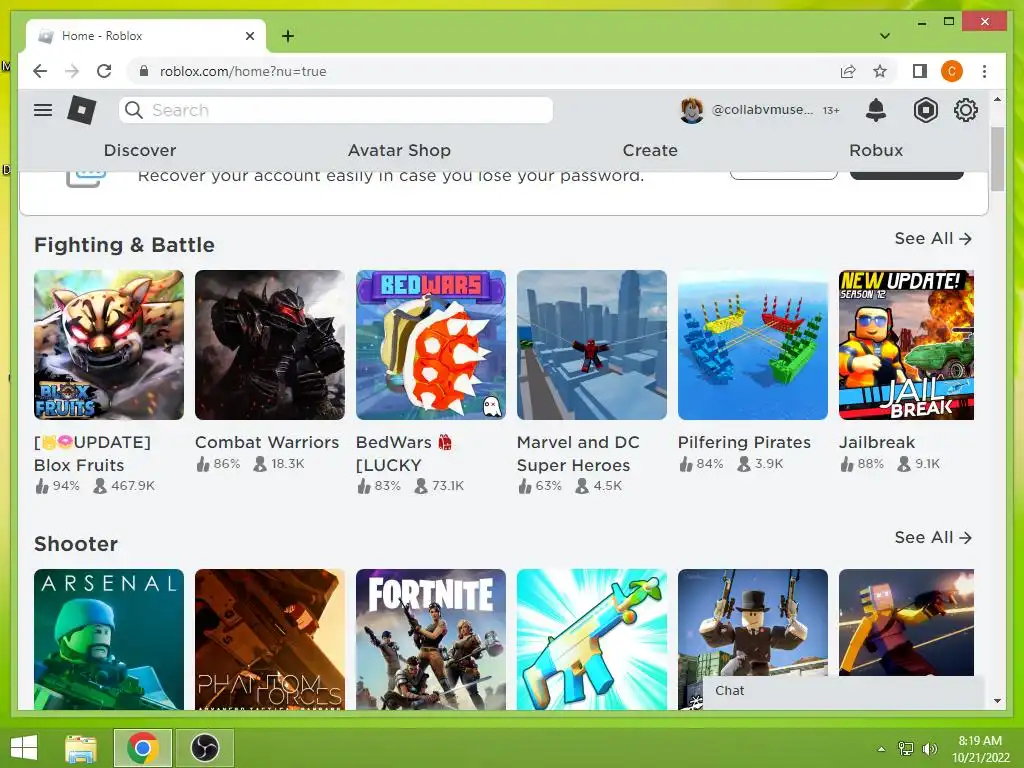Image resolution: width=1024 pixels, height=768 pixels.
Task: Click the scrollbar down arrow
Action: (997, 701)
